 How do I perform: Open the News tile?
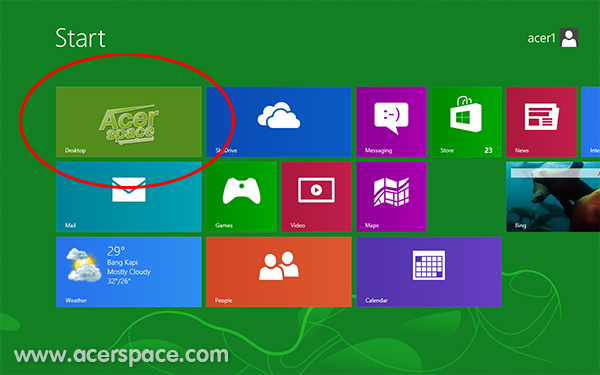(541, 122)
